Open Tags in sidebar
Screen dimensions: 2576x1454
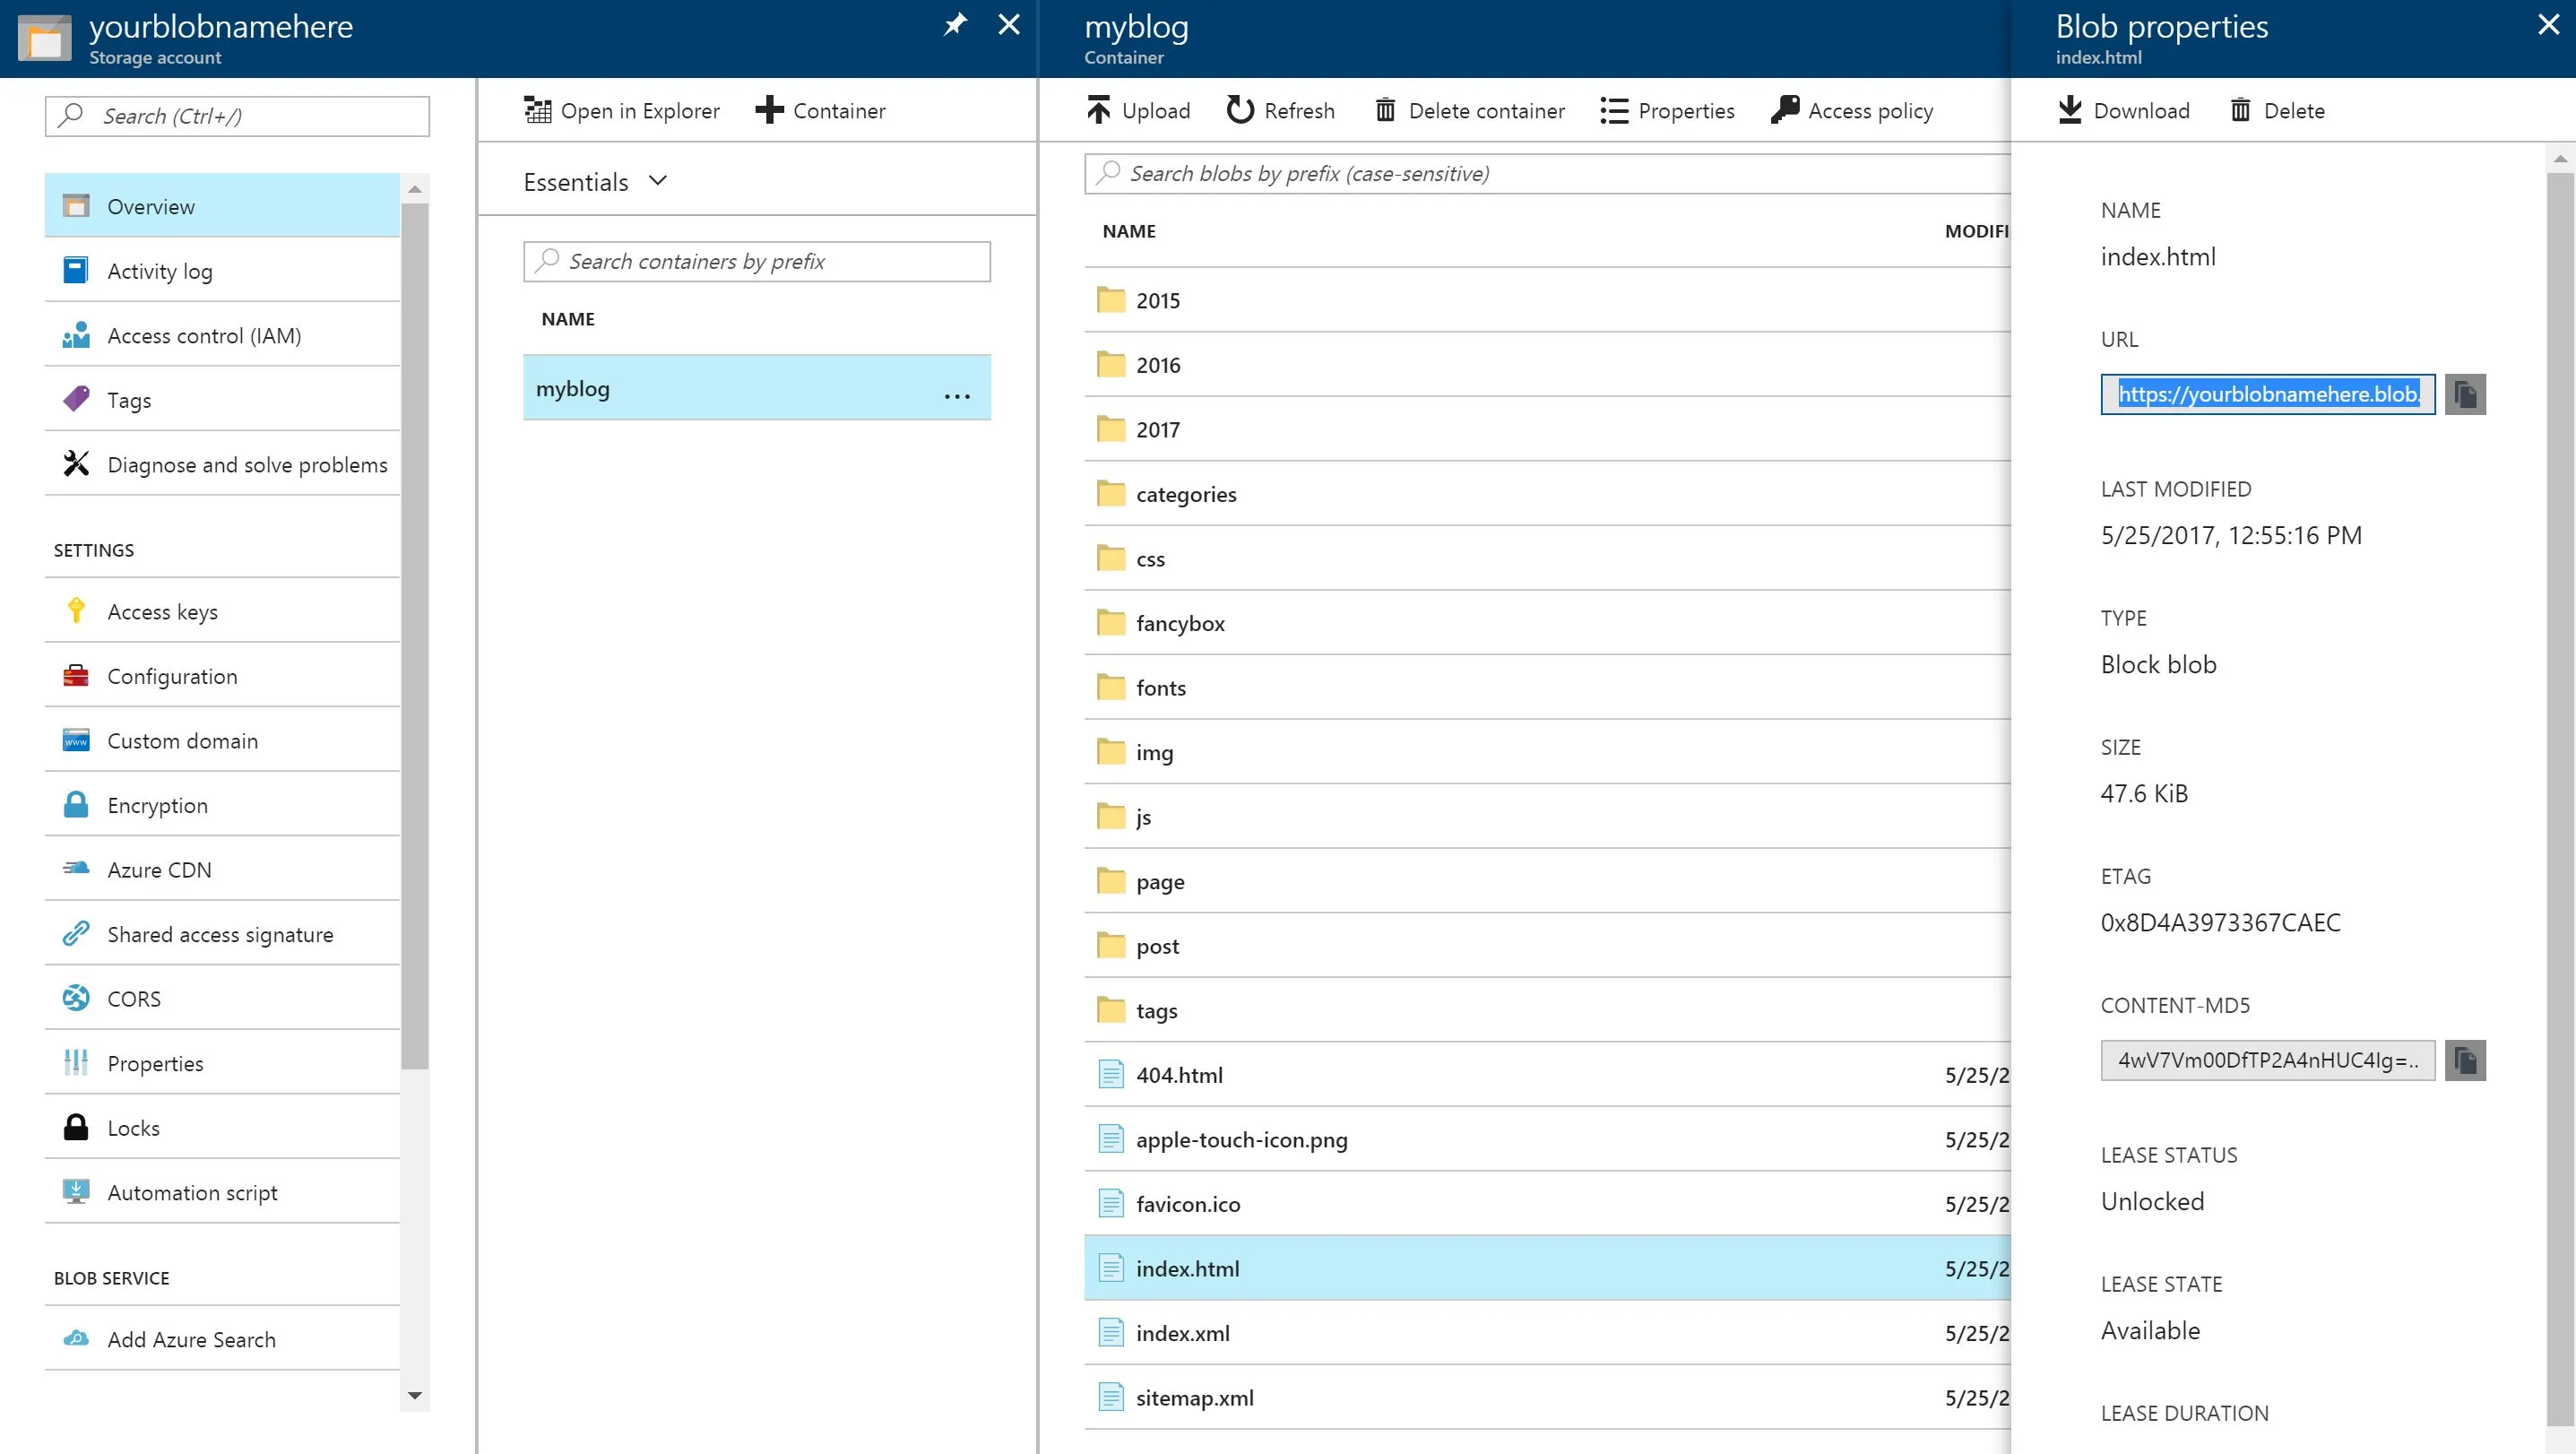[222, 400]
